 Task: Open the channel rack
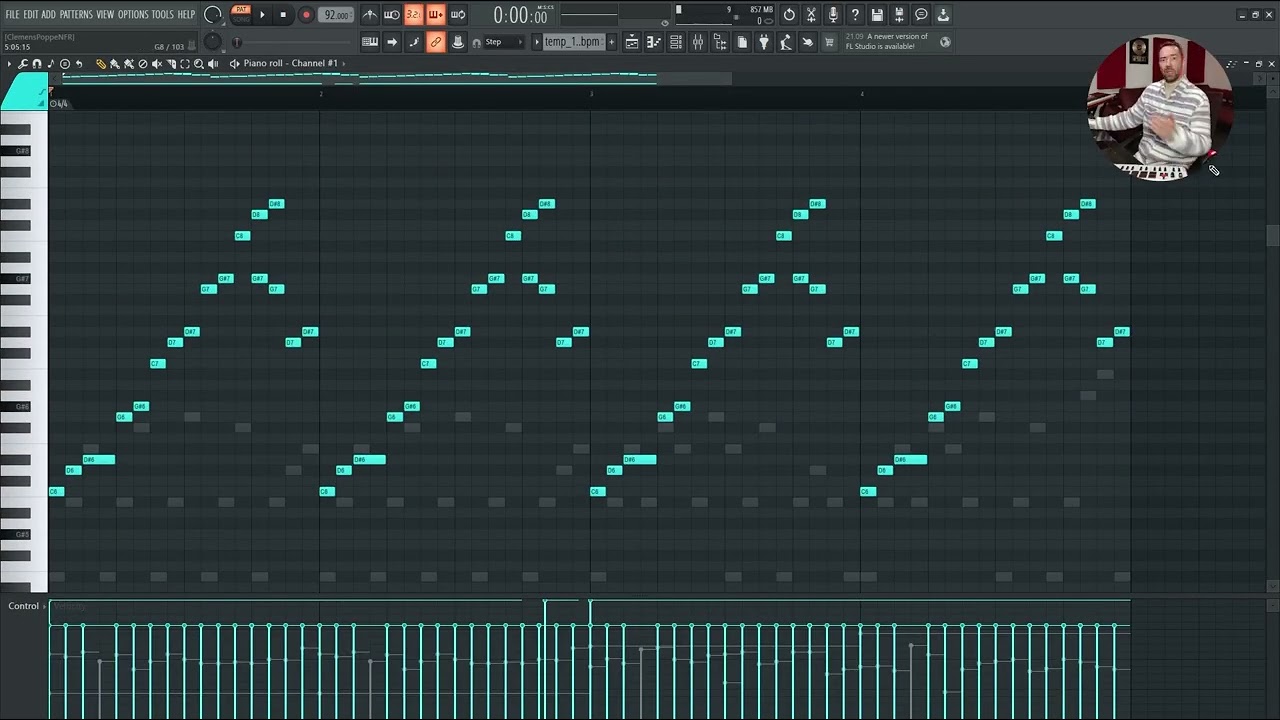click(x=676, y=42)
